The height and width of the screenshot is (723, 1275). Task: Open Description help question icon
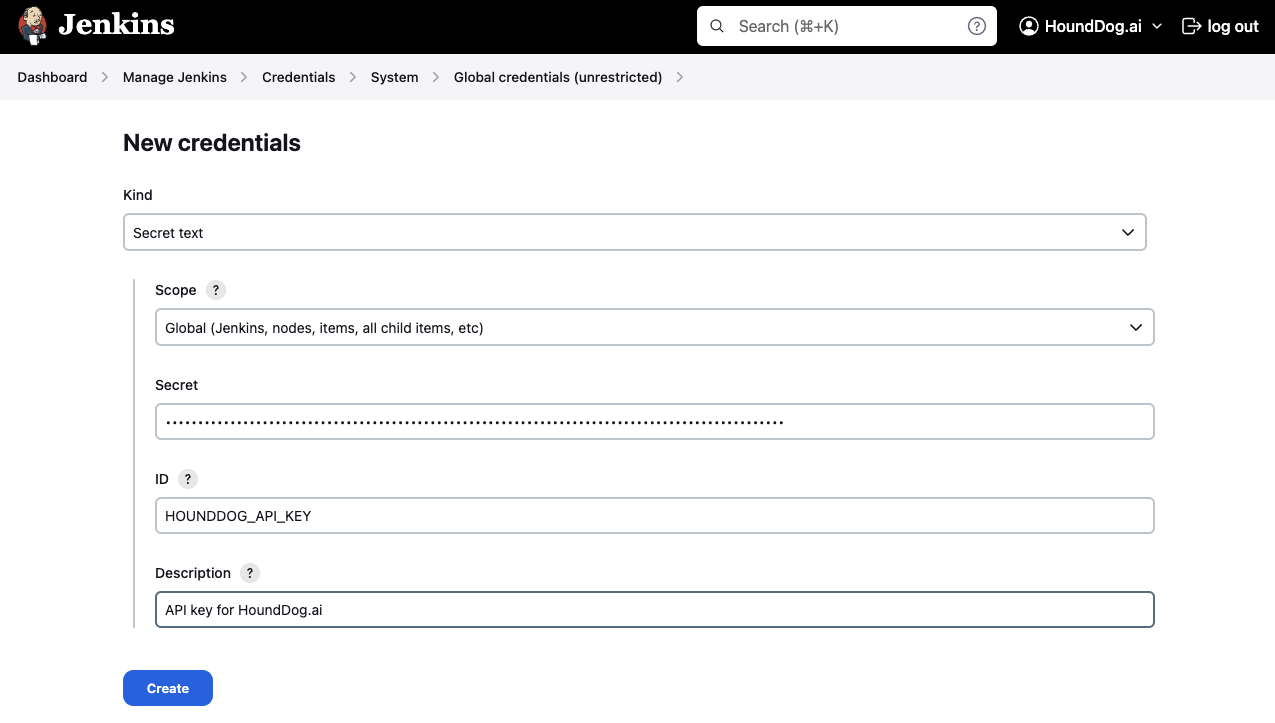coord(250,573)
